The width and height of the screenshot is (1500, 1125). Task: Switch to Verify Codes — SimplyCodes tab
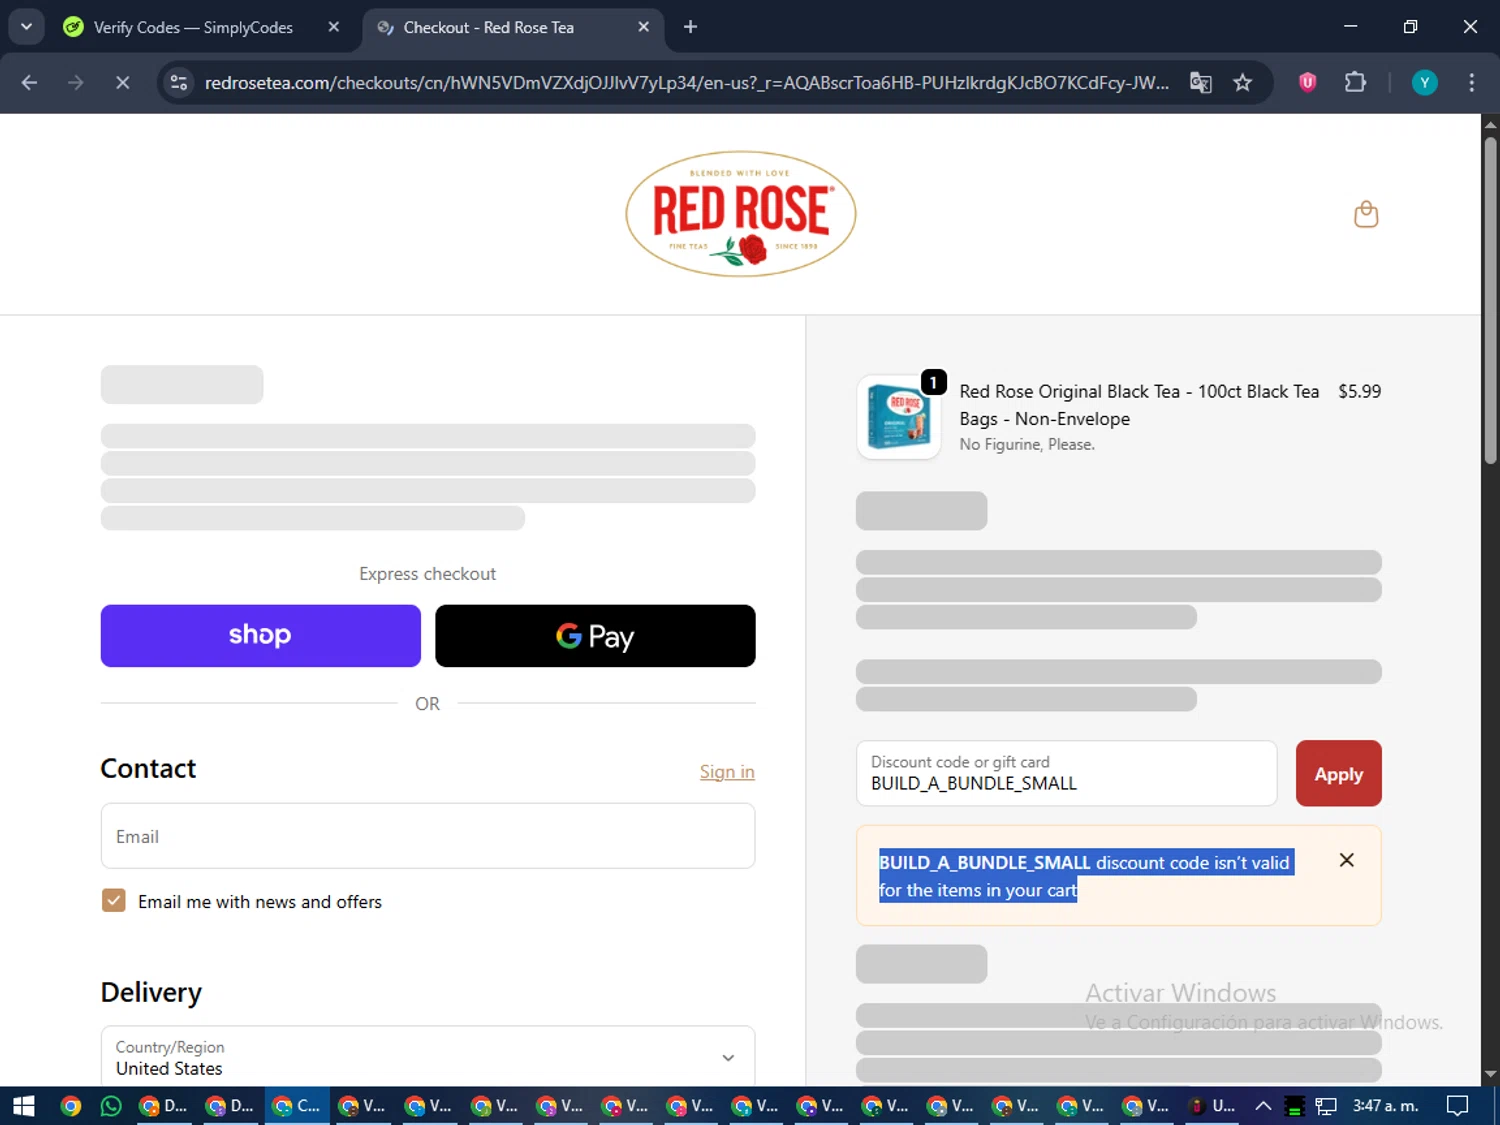coord(193,28)
